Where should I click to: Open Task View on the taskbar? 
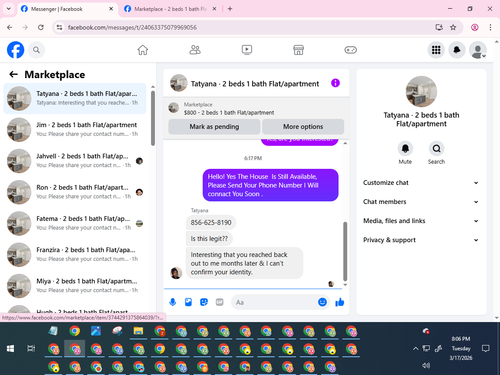[31, 349]
